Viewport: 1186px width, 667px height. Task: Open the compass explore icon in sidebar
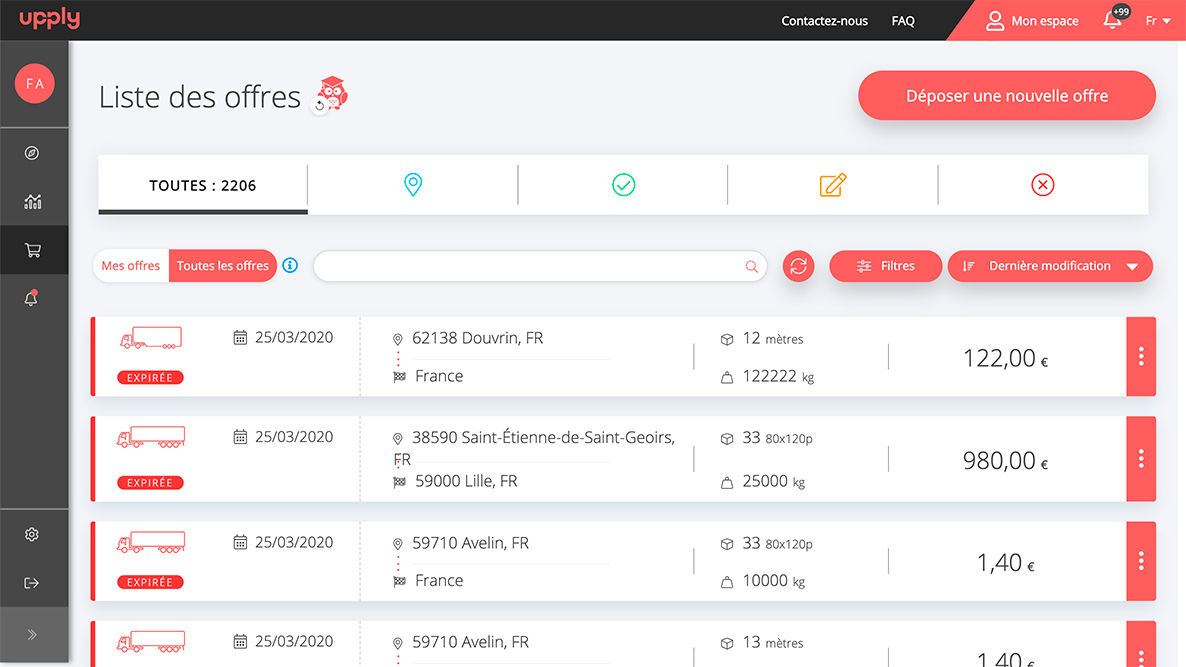point(32,153)
